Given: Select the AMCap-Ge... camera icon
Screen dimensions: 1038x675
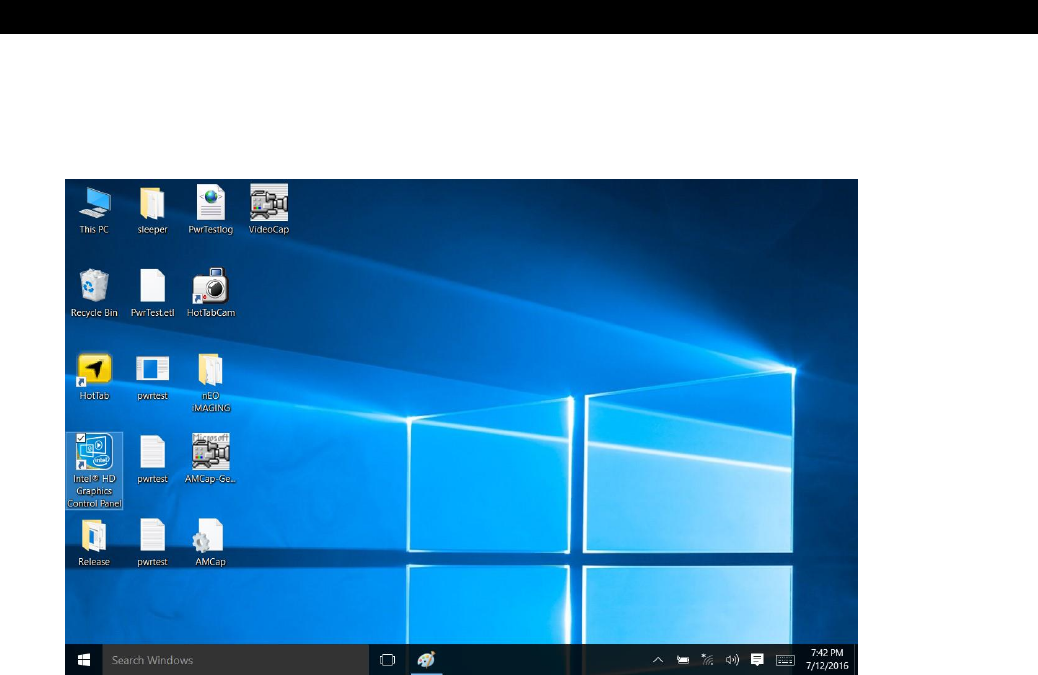Looking at the screenshot, I should pyautogui.click(x=210, y=453).
